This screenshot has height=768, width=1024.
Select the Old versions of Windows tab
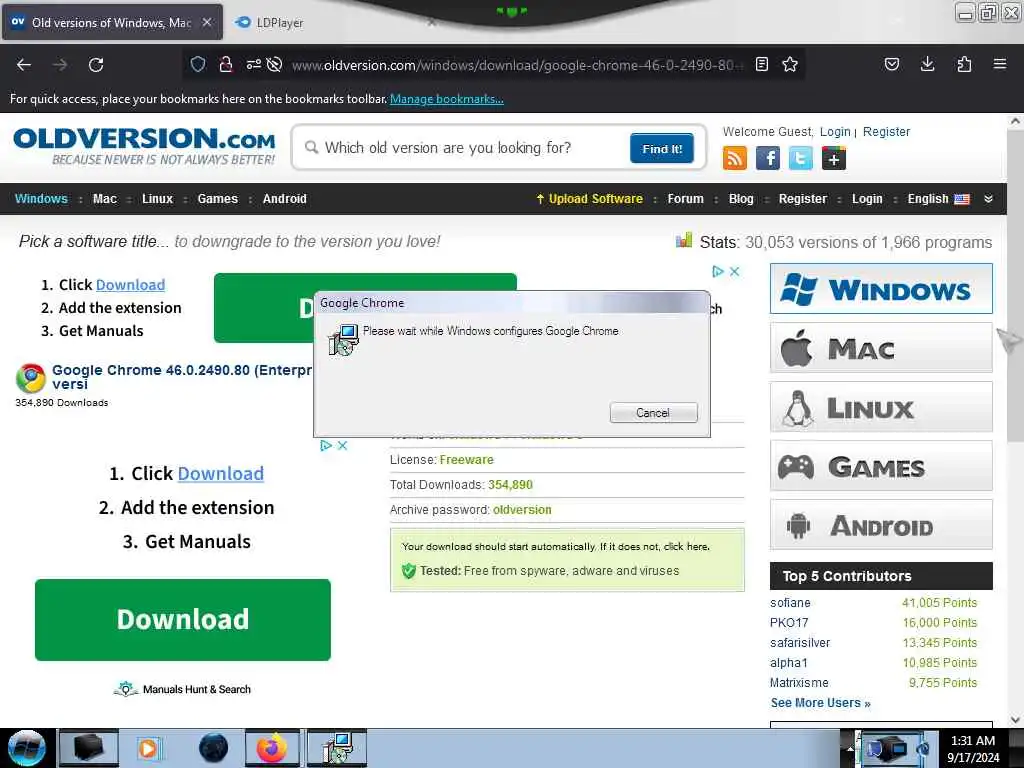[112, 22]
